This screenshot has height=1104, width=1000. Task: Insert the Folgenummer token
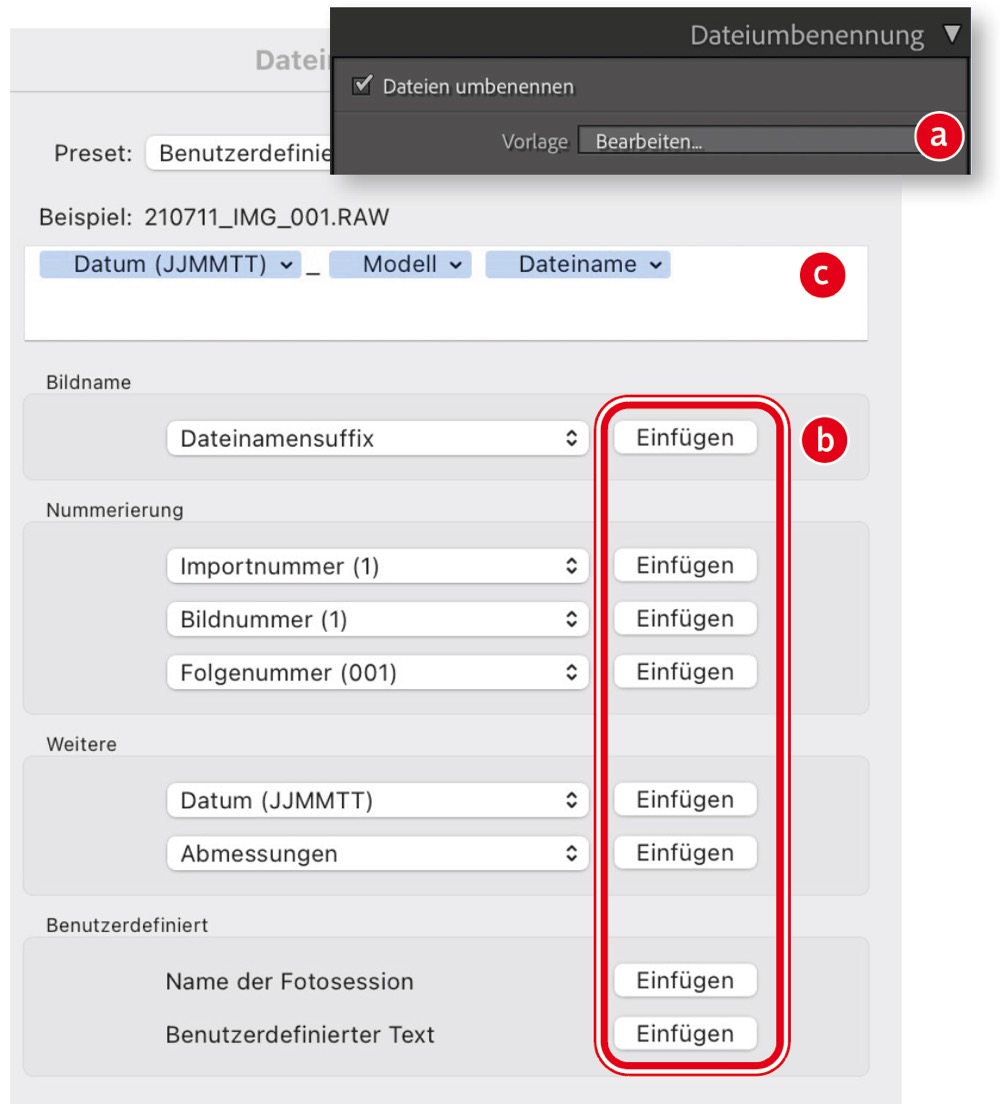pyautogui.click(x=685, y=672)
